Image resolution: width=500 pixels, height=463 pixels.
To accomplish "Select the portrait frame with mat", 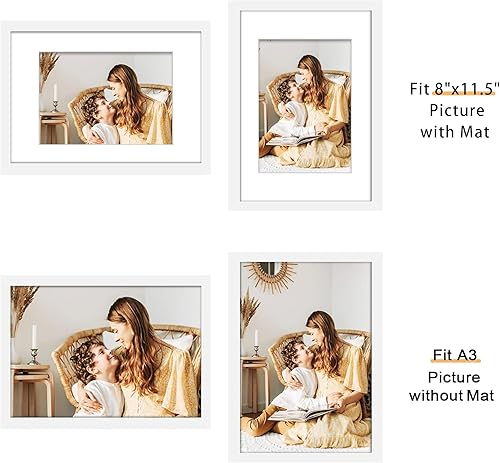I will point(305,105).
